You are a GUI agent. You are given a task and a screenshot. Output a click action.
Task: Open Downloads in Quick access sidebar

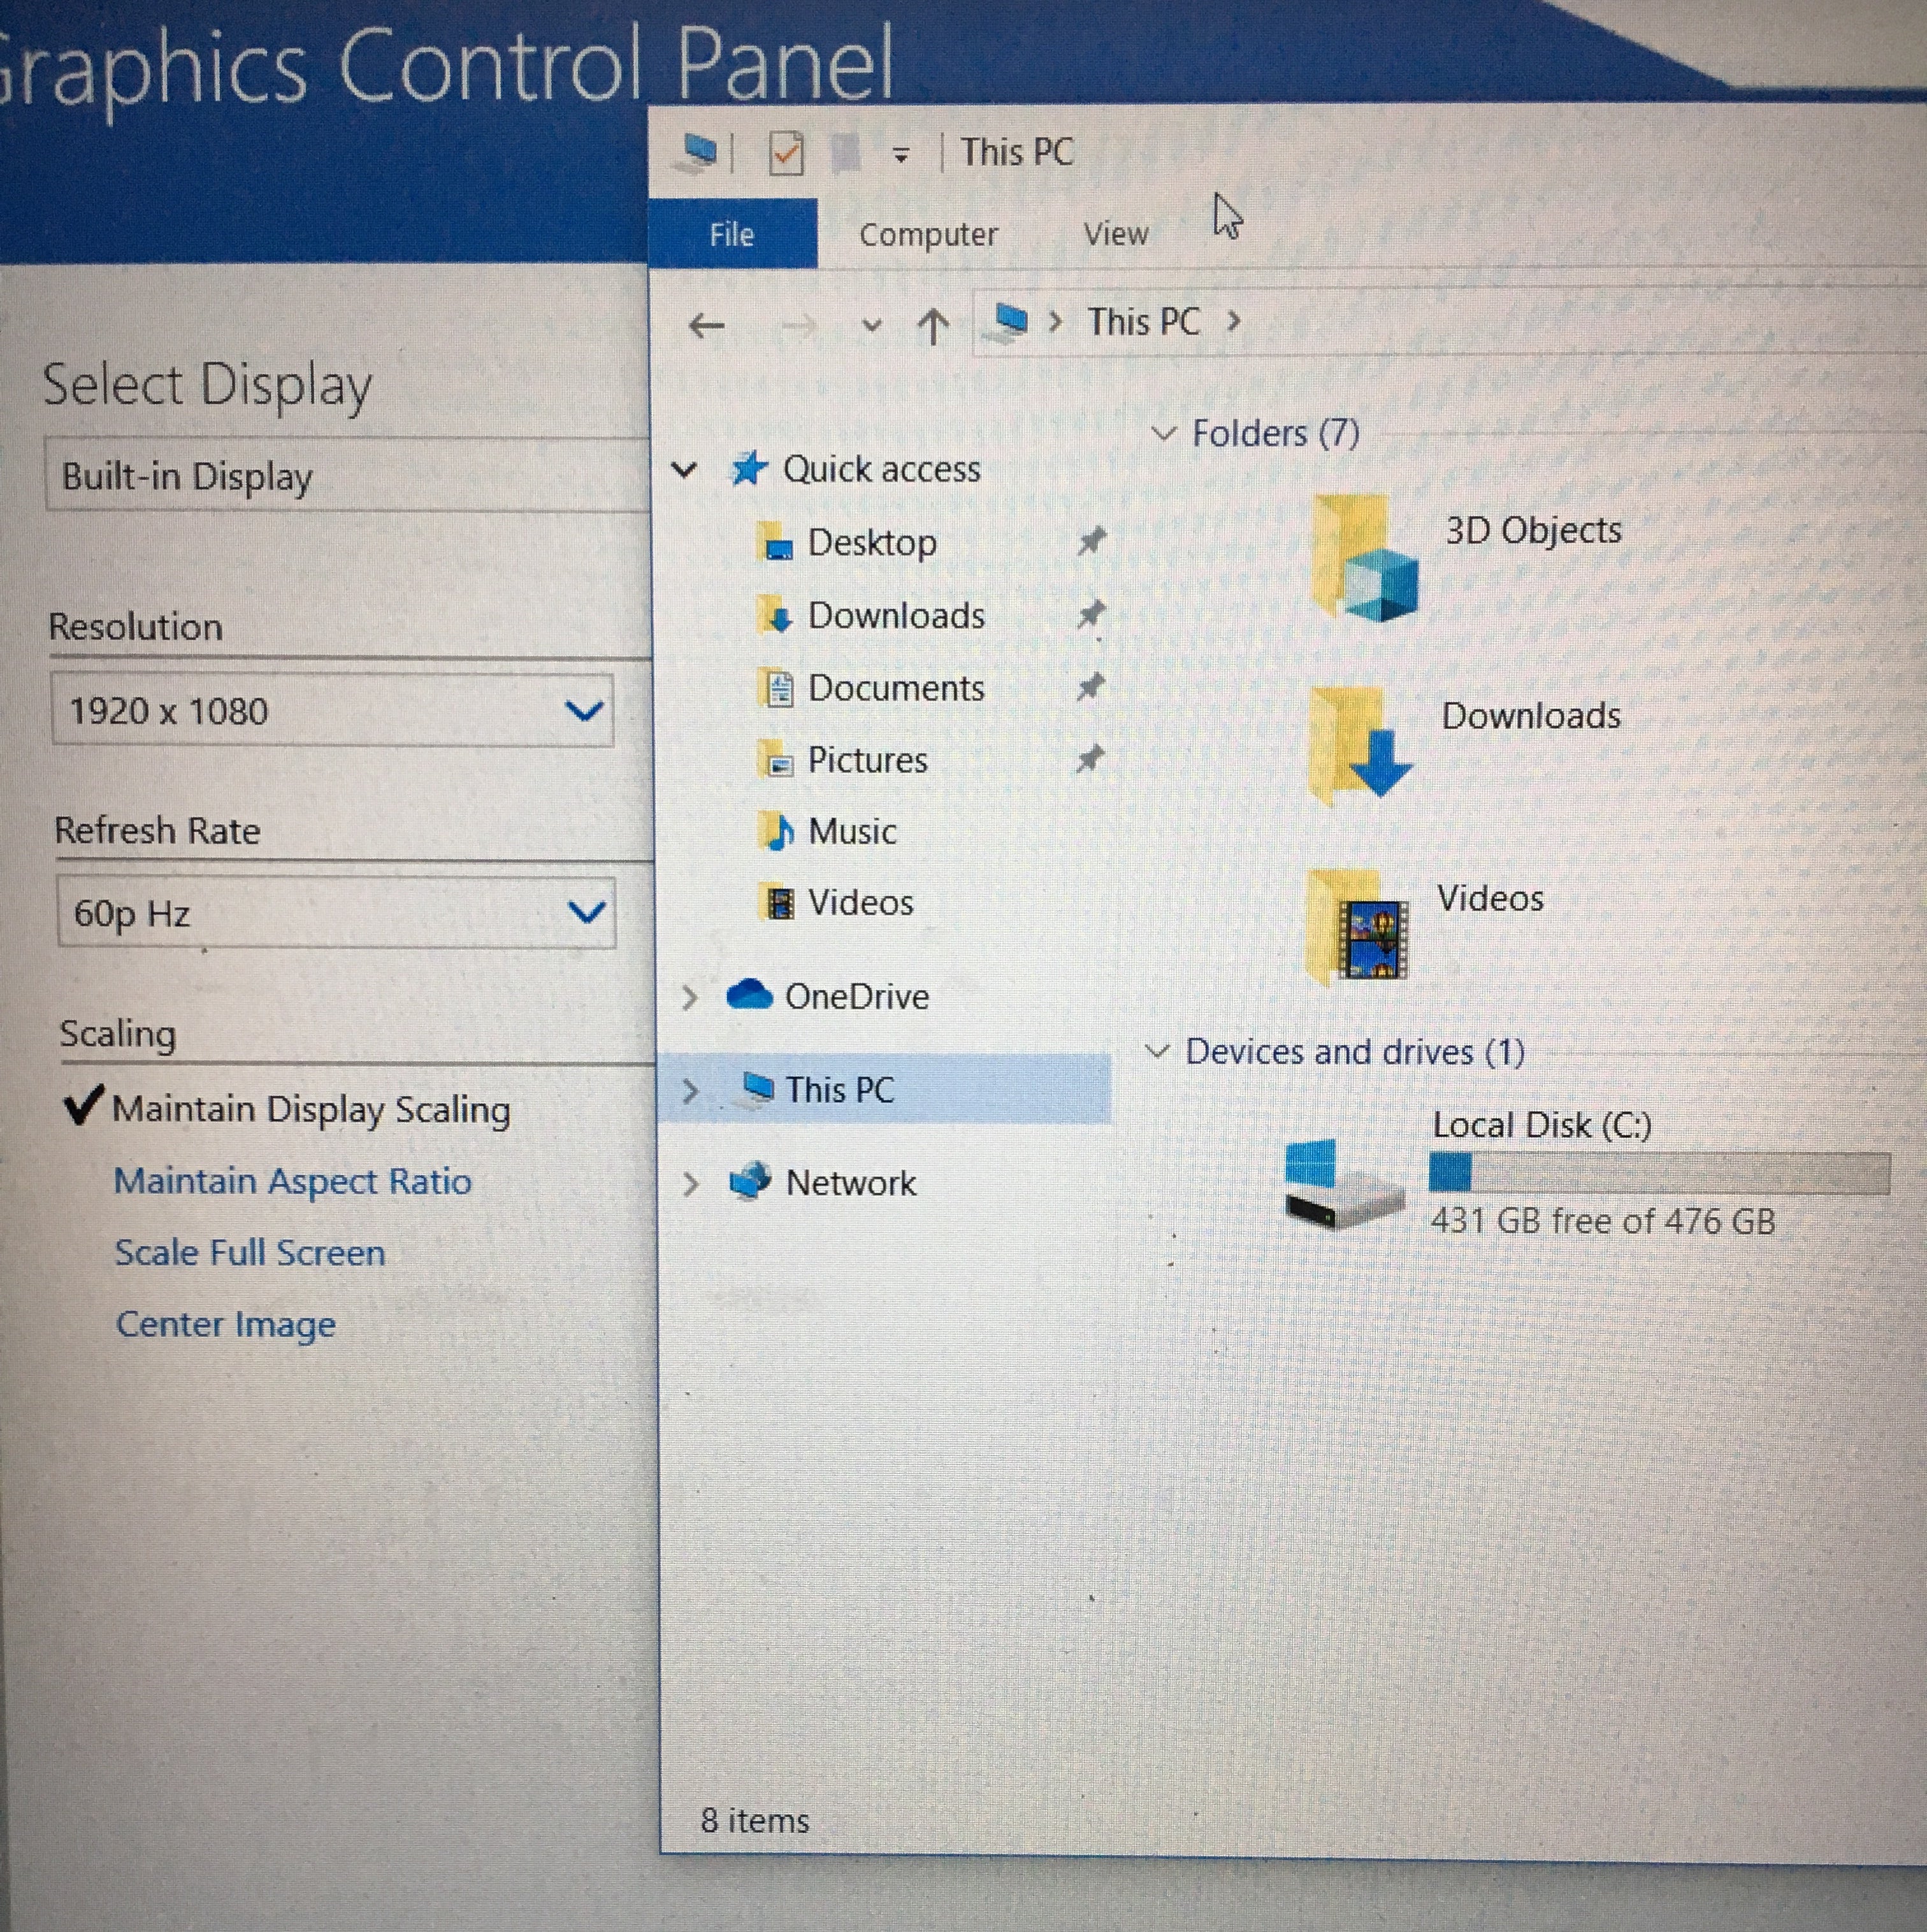click(x=896, y=615)
